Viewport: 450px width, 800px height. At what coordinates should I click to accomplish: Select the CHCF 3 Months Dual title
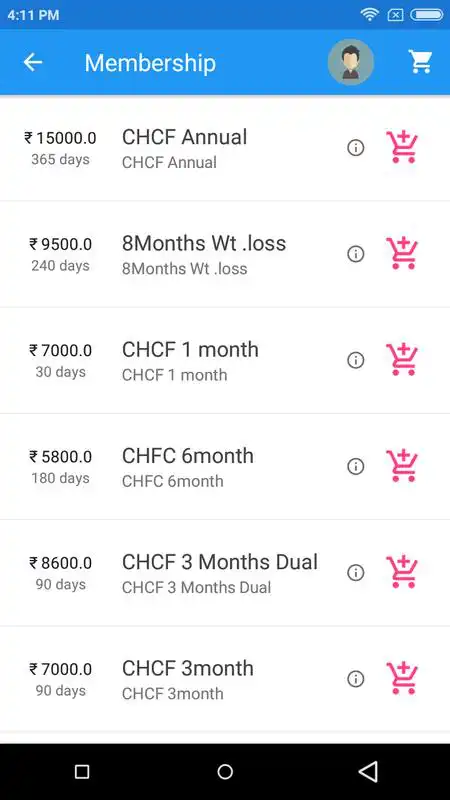click(x=220, y=562)
